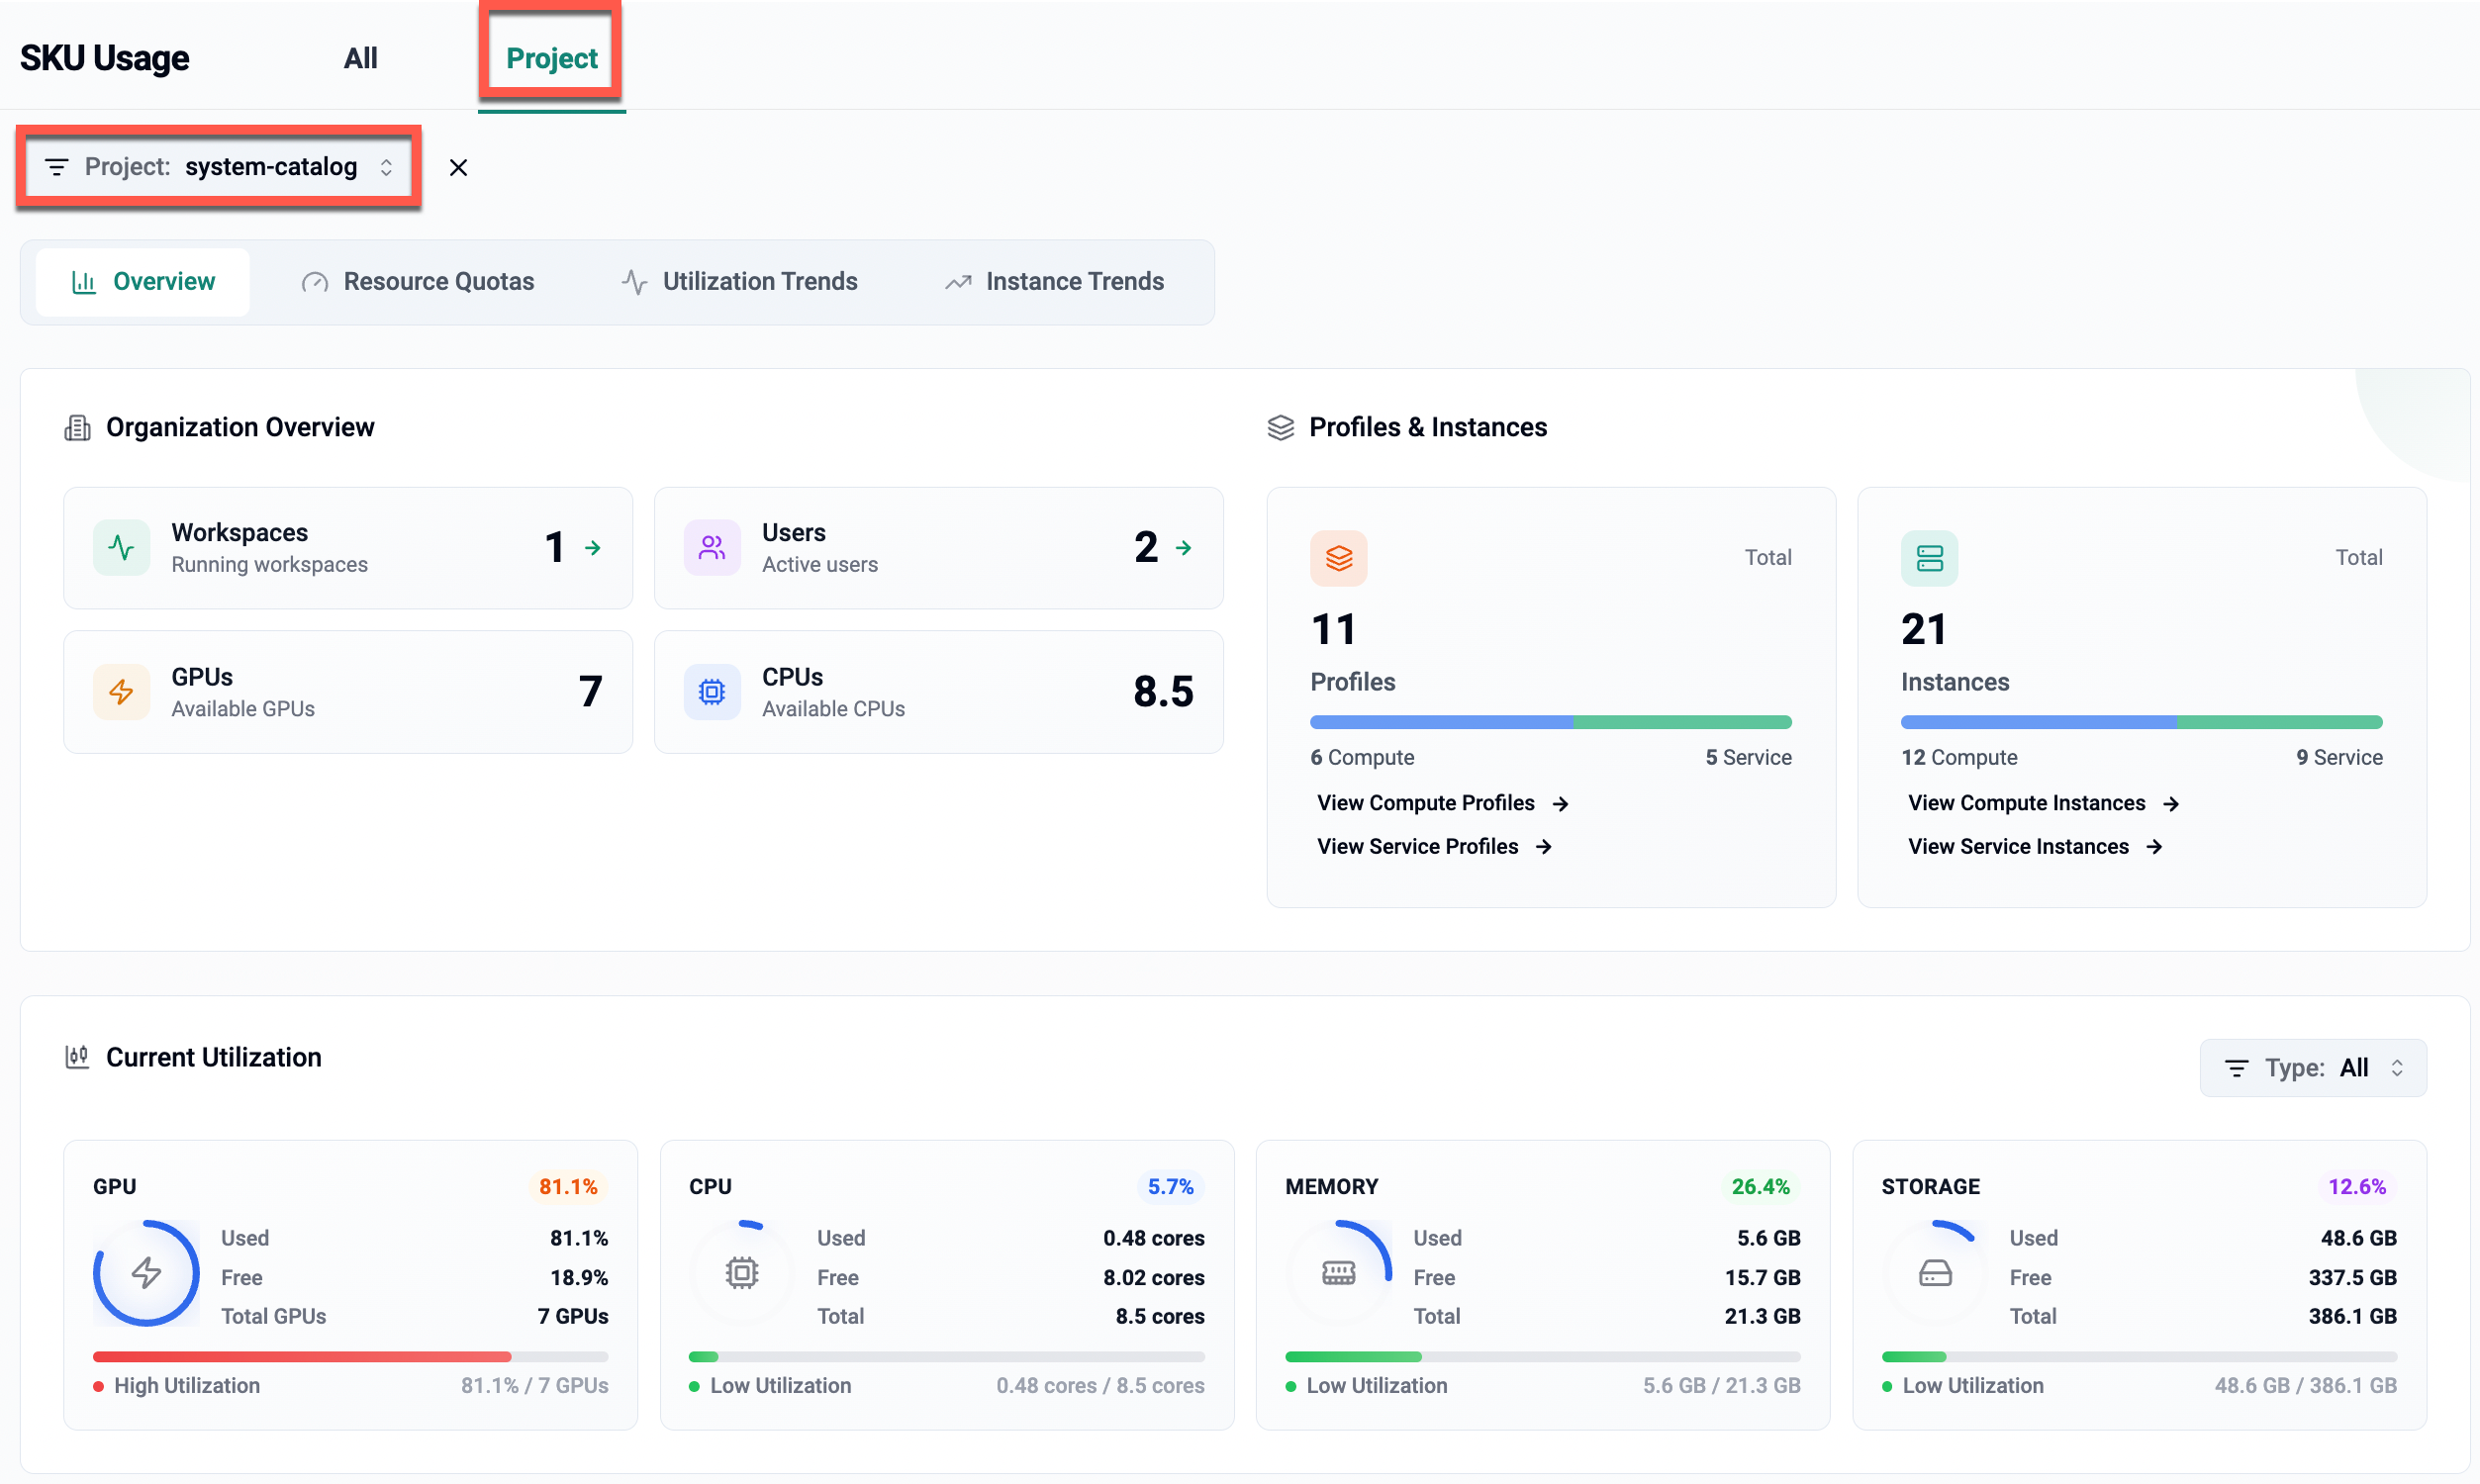Switch to the All tab
The image size is (2480, 1484).
(x=360, y=58)
